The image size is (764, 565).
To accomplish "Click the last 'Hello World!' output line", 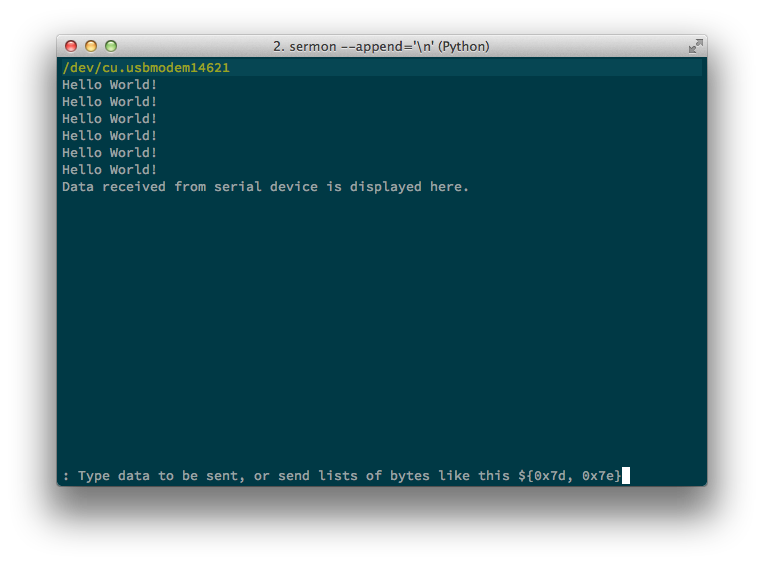I will point(110,170).
